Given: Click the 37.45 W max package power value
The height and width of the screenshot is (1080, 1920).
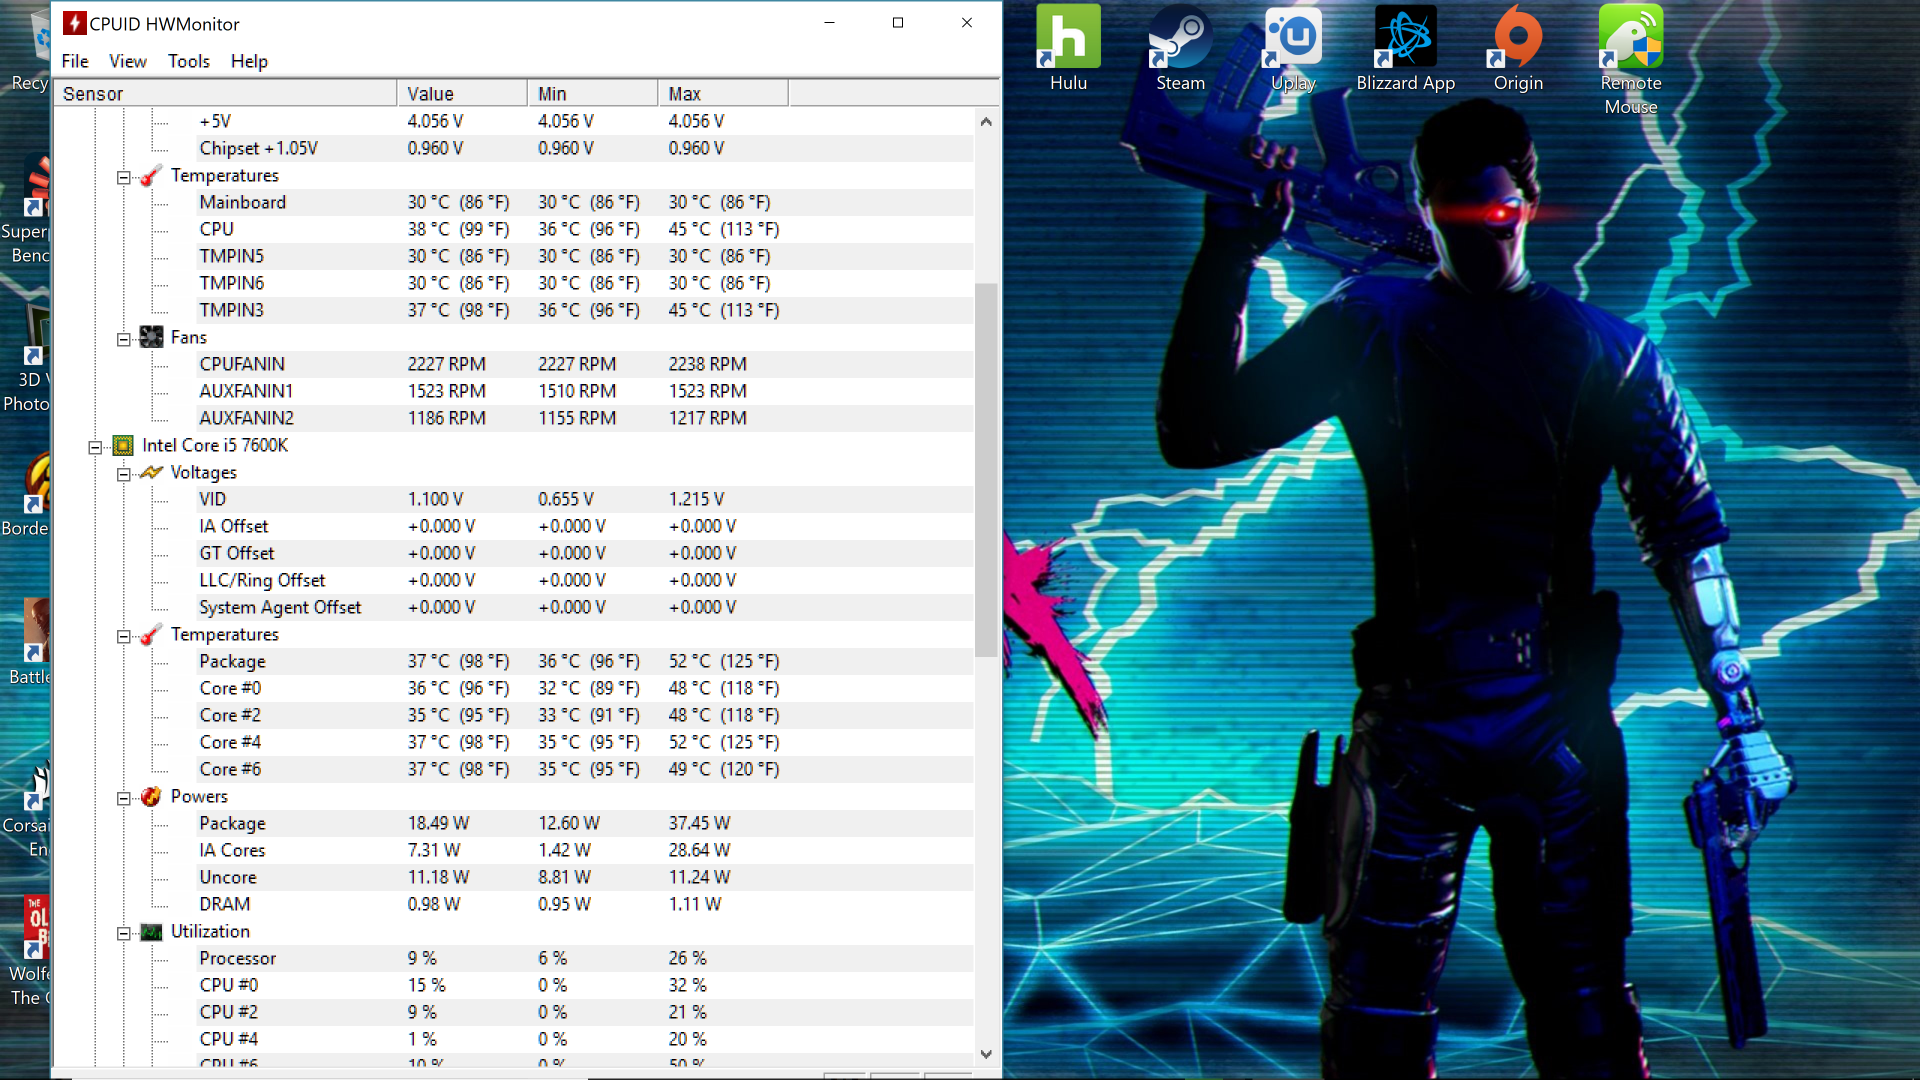Looking at the screenshot, I should point(699,823).
